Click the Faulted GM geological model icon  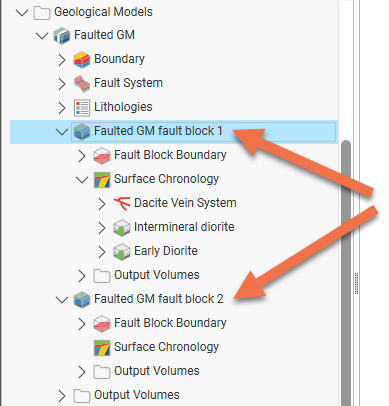tap(62, 35)
